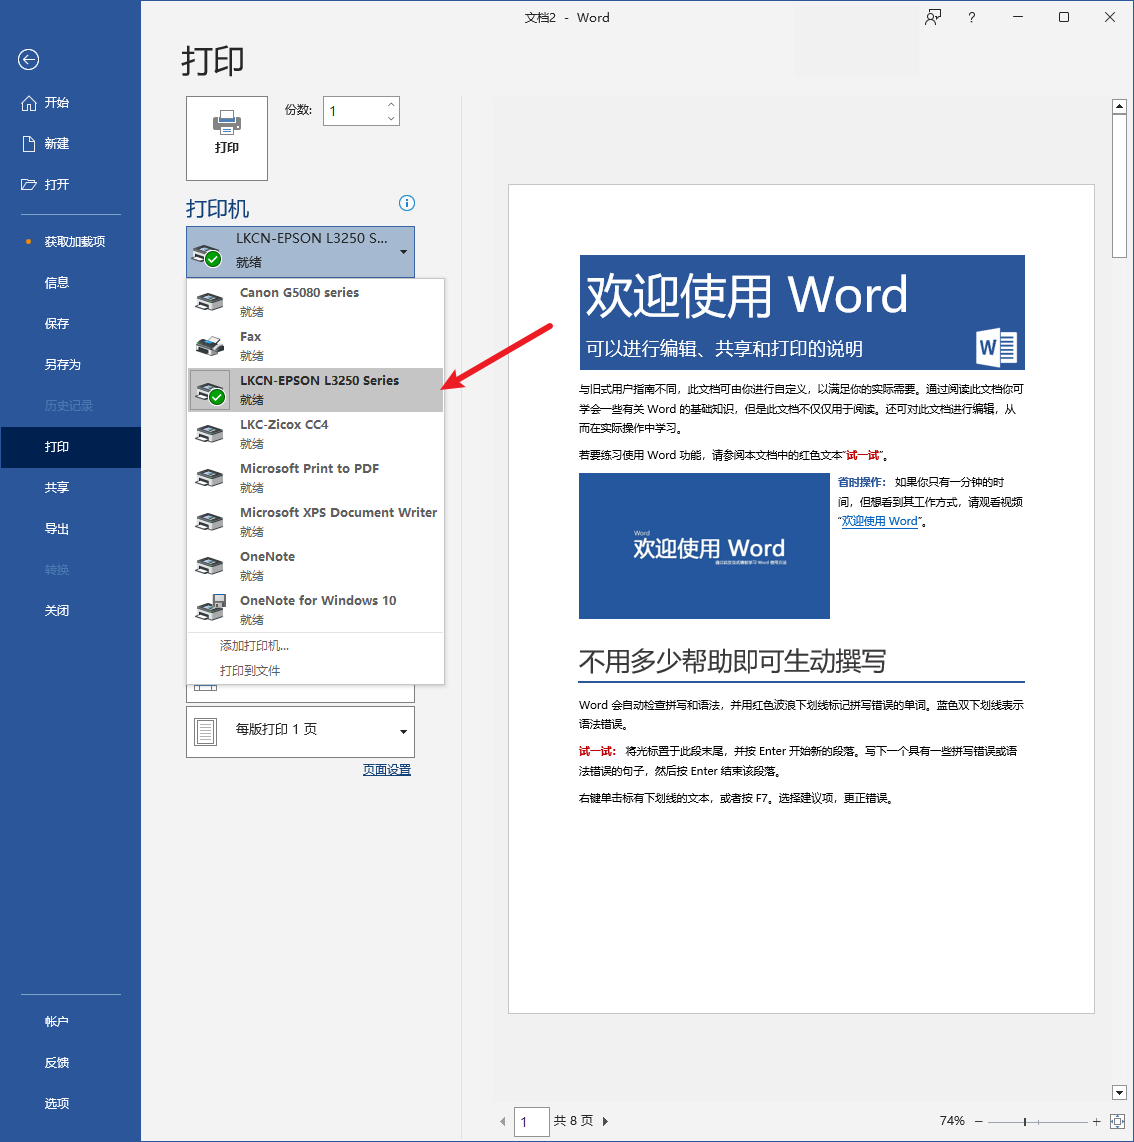Decrease the number of copies
The height and width of the screenshot is (1142, 1134).
click(391, 118)
